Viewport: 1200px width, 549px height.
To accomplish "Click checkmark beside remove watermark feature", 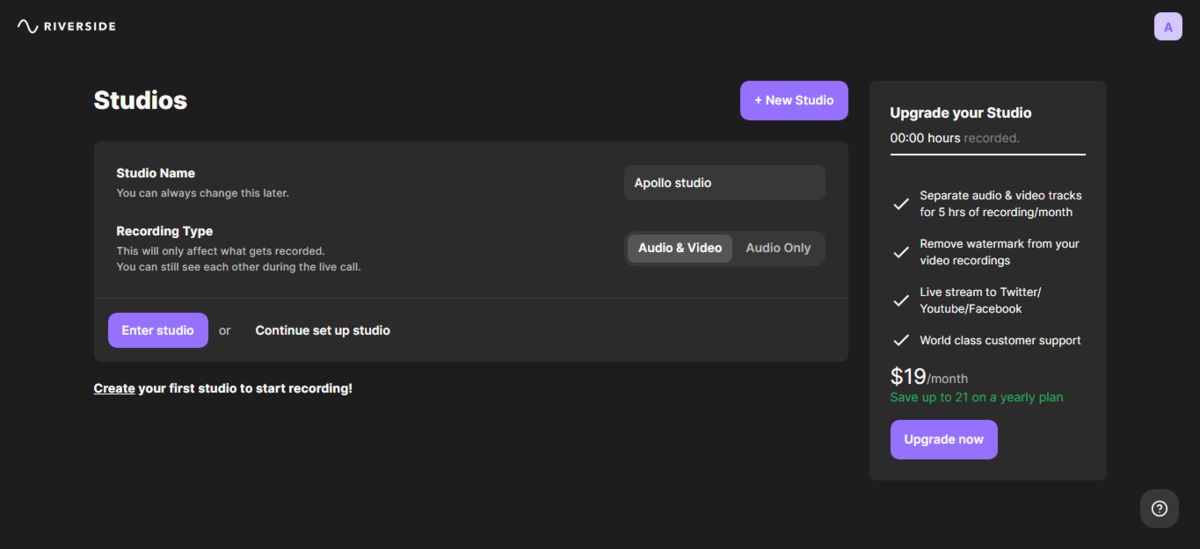I will (900, 252).
